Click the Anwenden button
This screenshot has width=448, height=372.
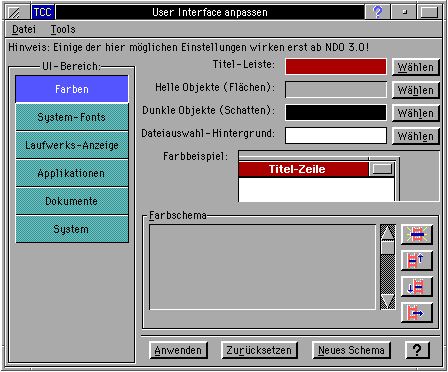click(x=178, y=350)
